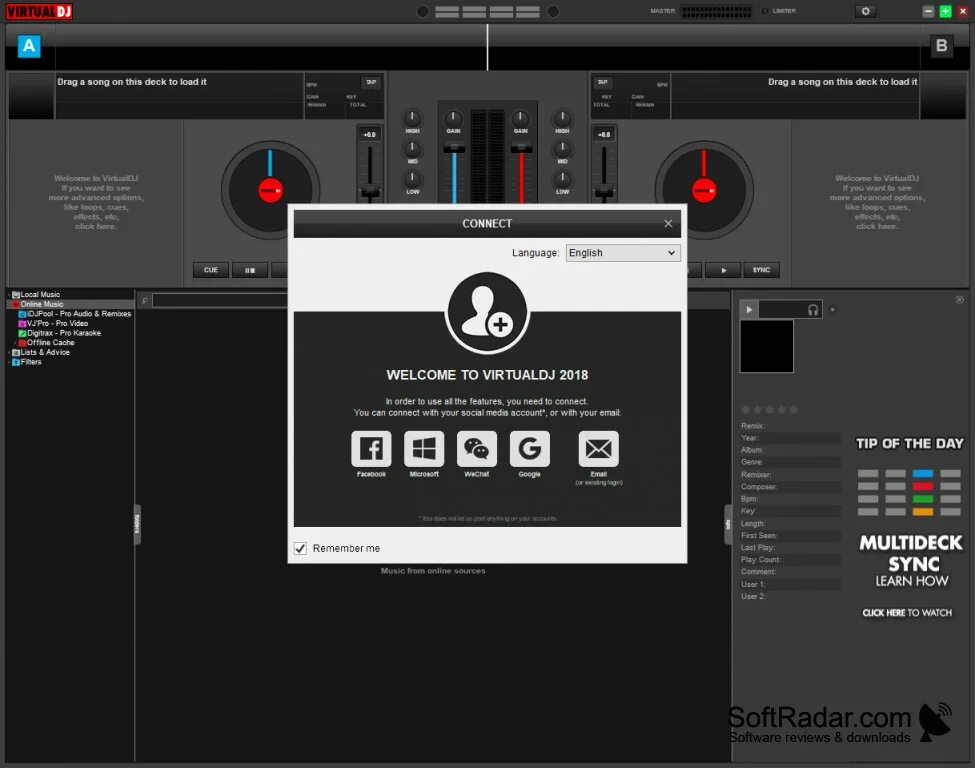
Task: Click the left LOW EQ knob
Action: click(412, 179)
